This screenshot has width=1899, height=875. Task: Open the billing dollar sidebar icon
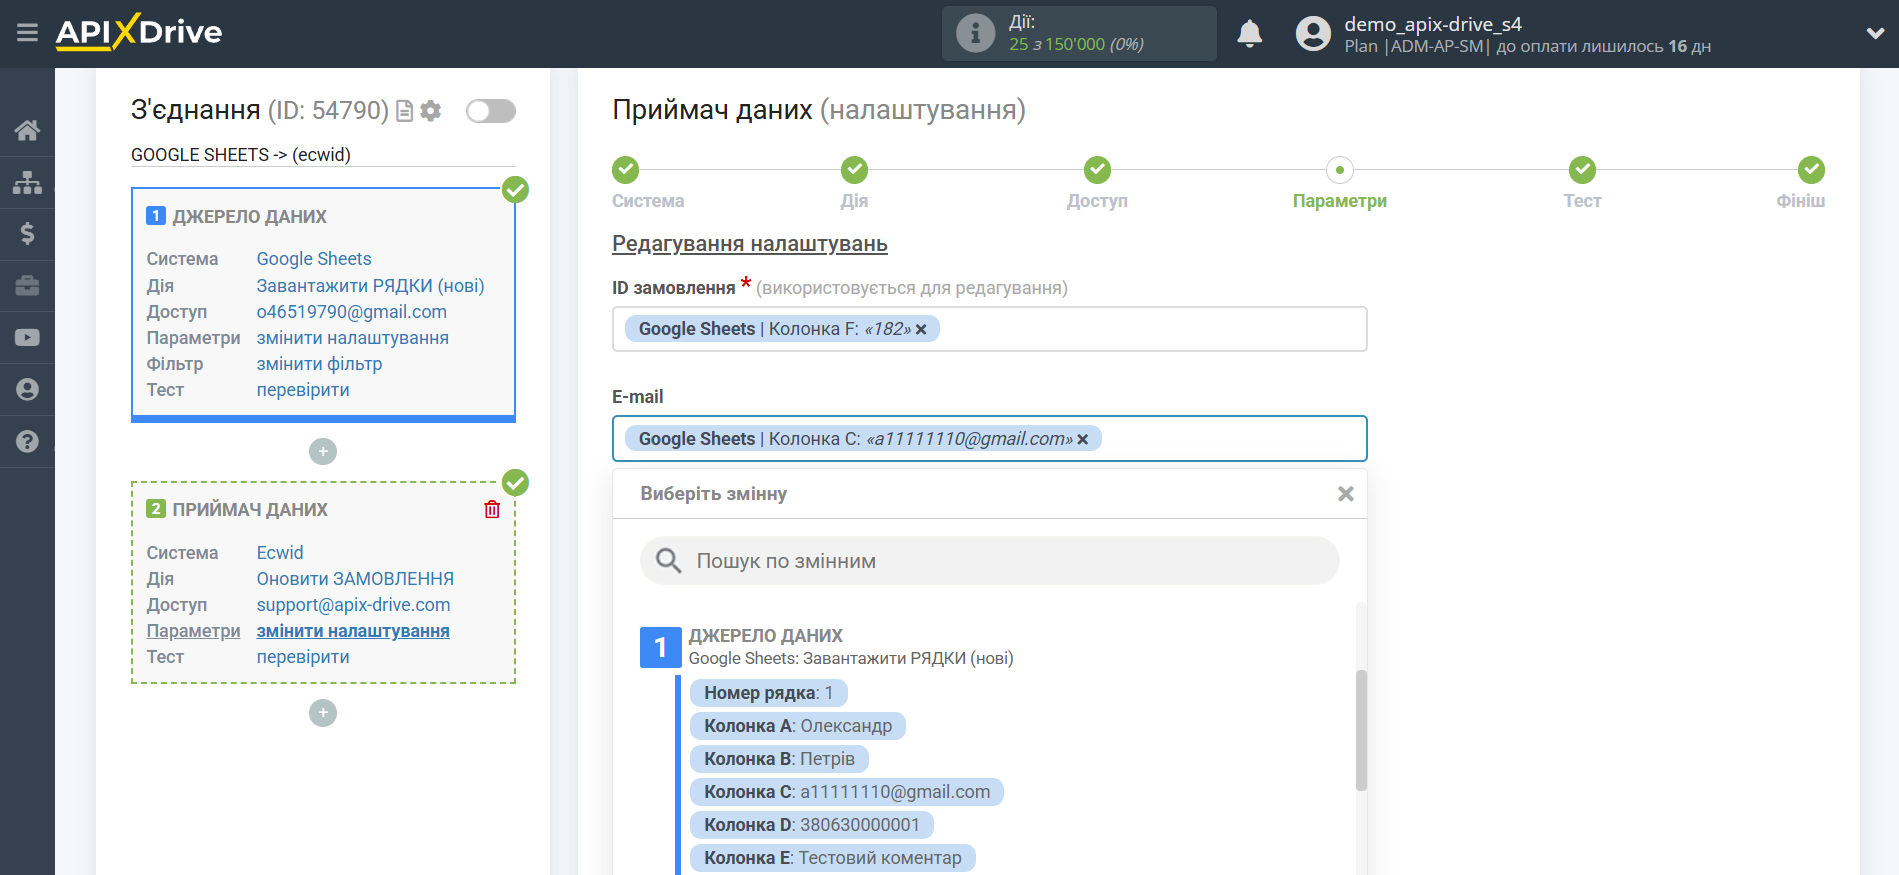(27, 234)
